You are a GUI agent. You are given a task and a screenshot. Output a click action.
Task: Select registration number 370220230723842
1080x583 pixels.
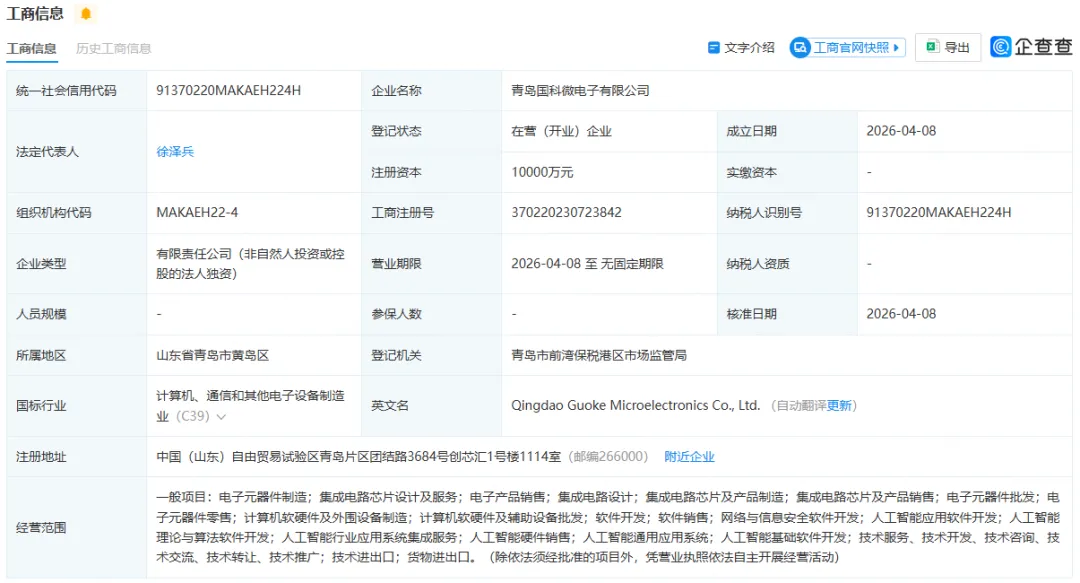click(566, 212)
